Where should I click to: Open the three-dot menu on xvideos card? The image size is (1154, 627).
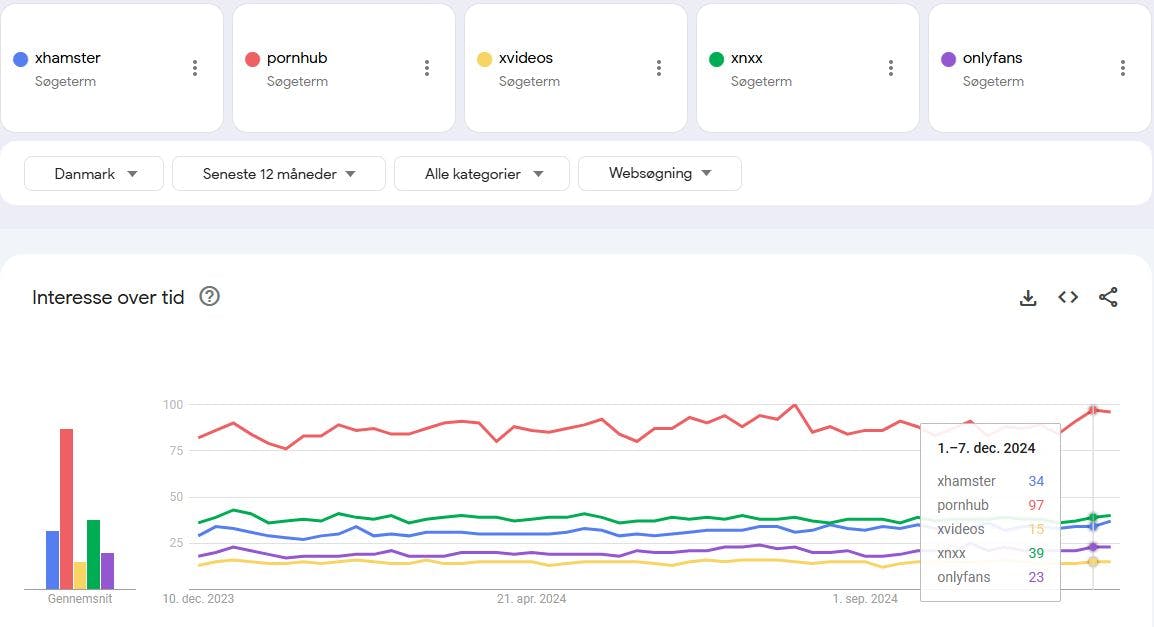[x=659, y=68]
